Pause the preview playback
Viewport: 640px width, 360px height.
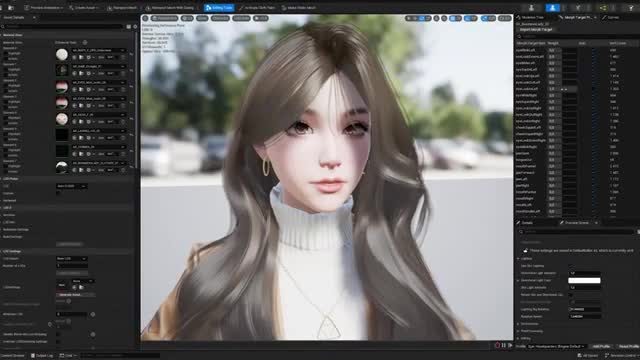click(x=504, y=345)
